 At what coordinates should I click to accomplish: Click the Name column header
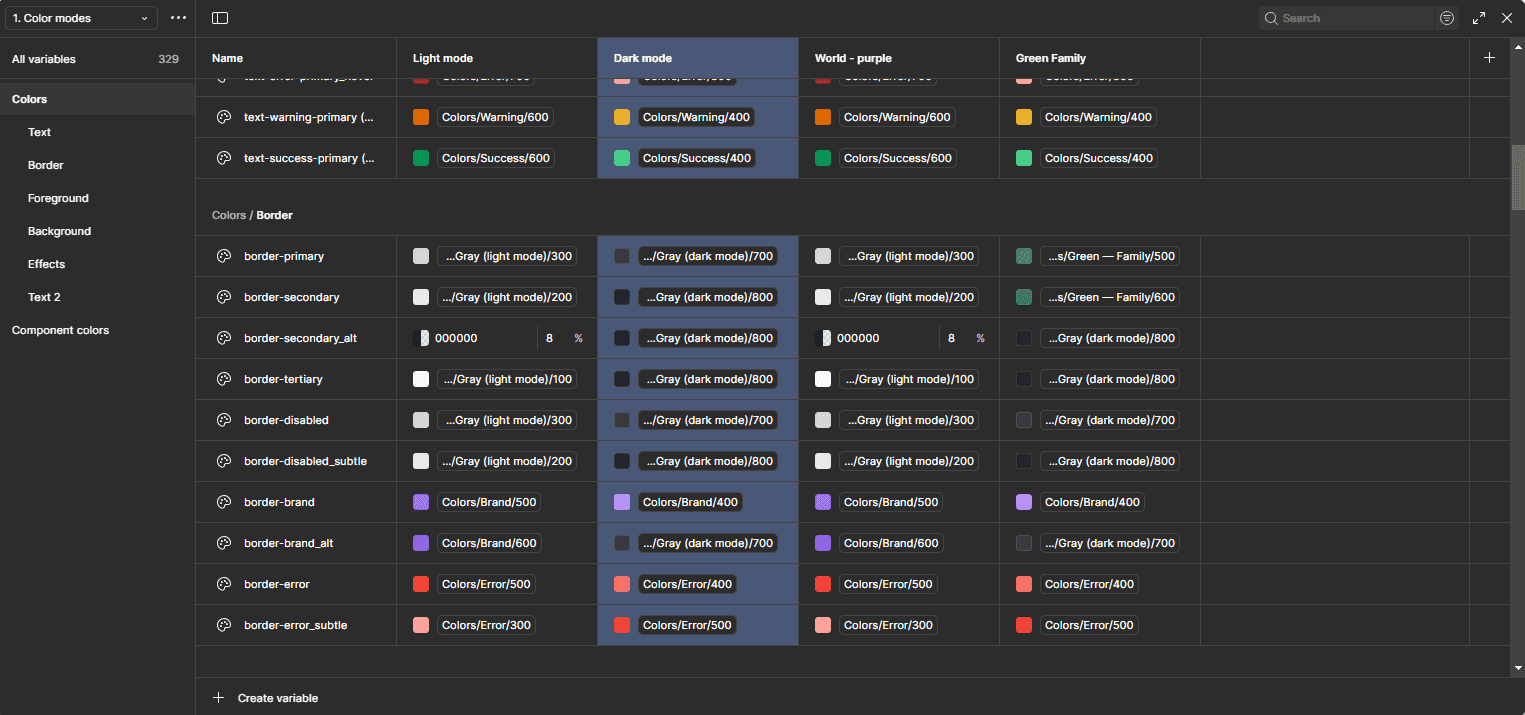pyautogui.click(x=296, y=58)
